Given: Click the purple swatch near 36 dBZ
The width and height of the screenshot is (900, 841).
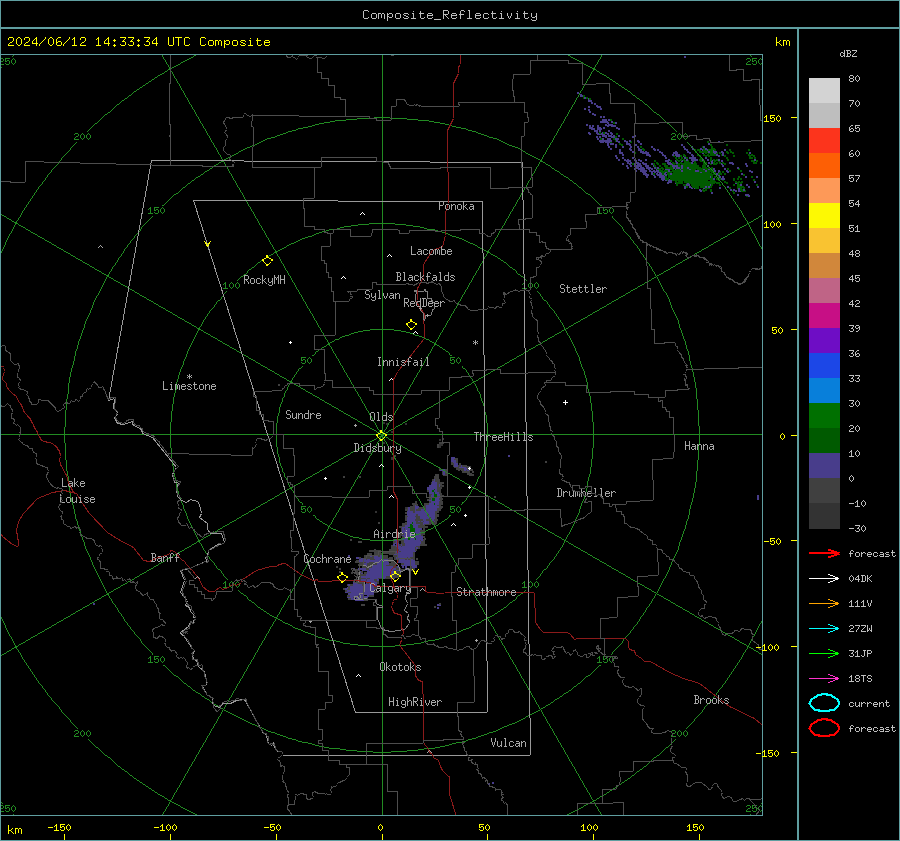Looking at the screenshot, I should (824, 340).
